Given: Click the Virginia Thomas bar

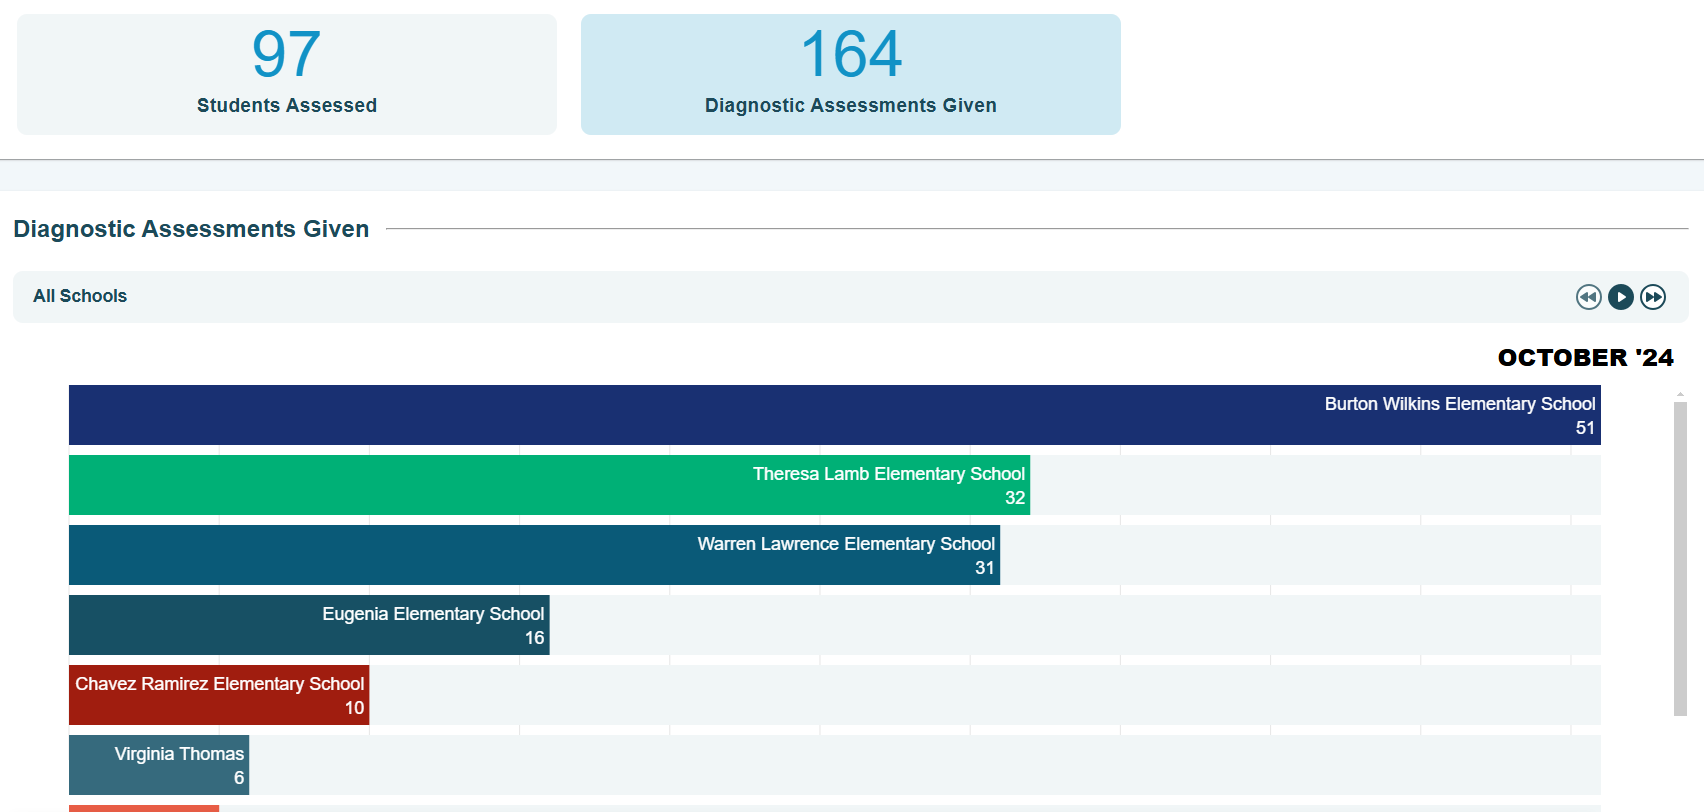Looking at the screenshot, I should [x=159, y=765].
